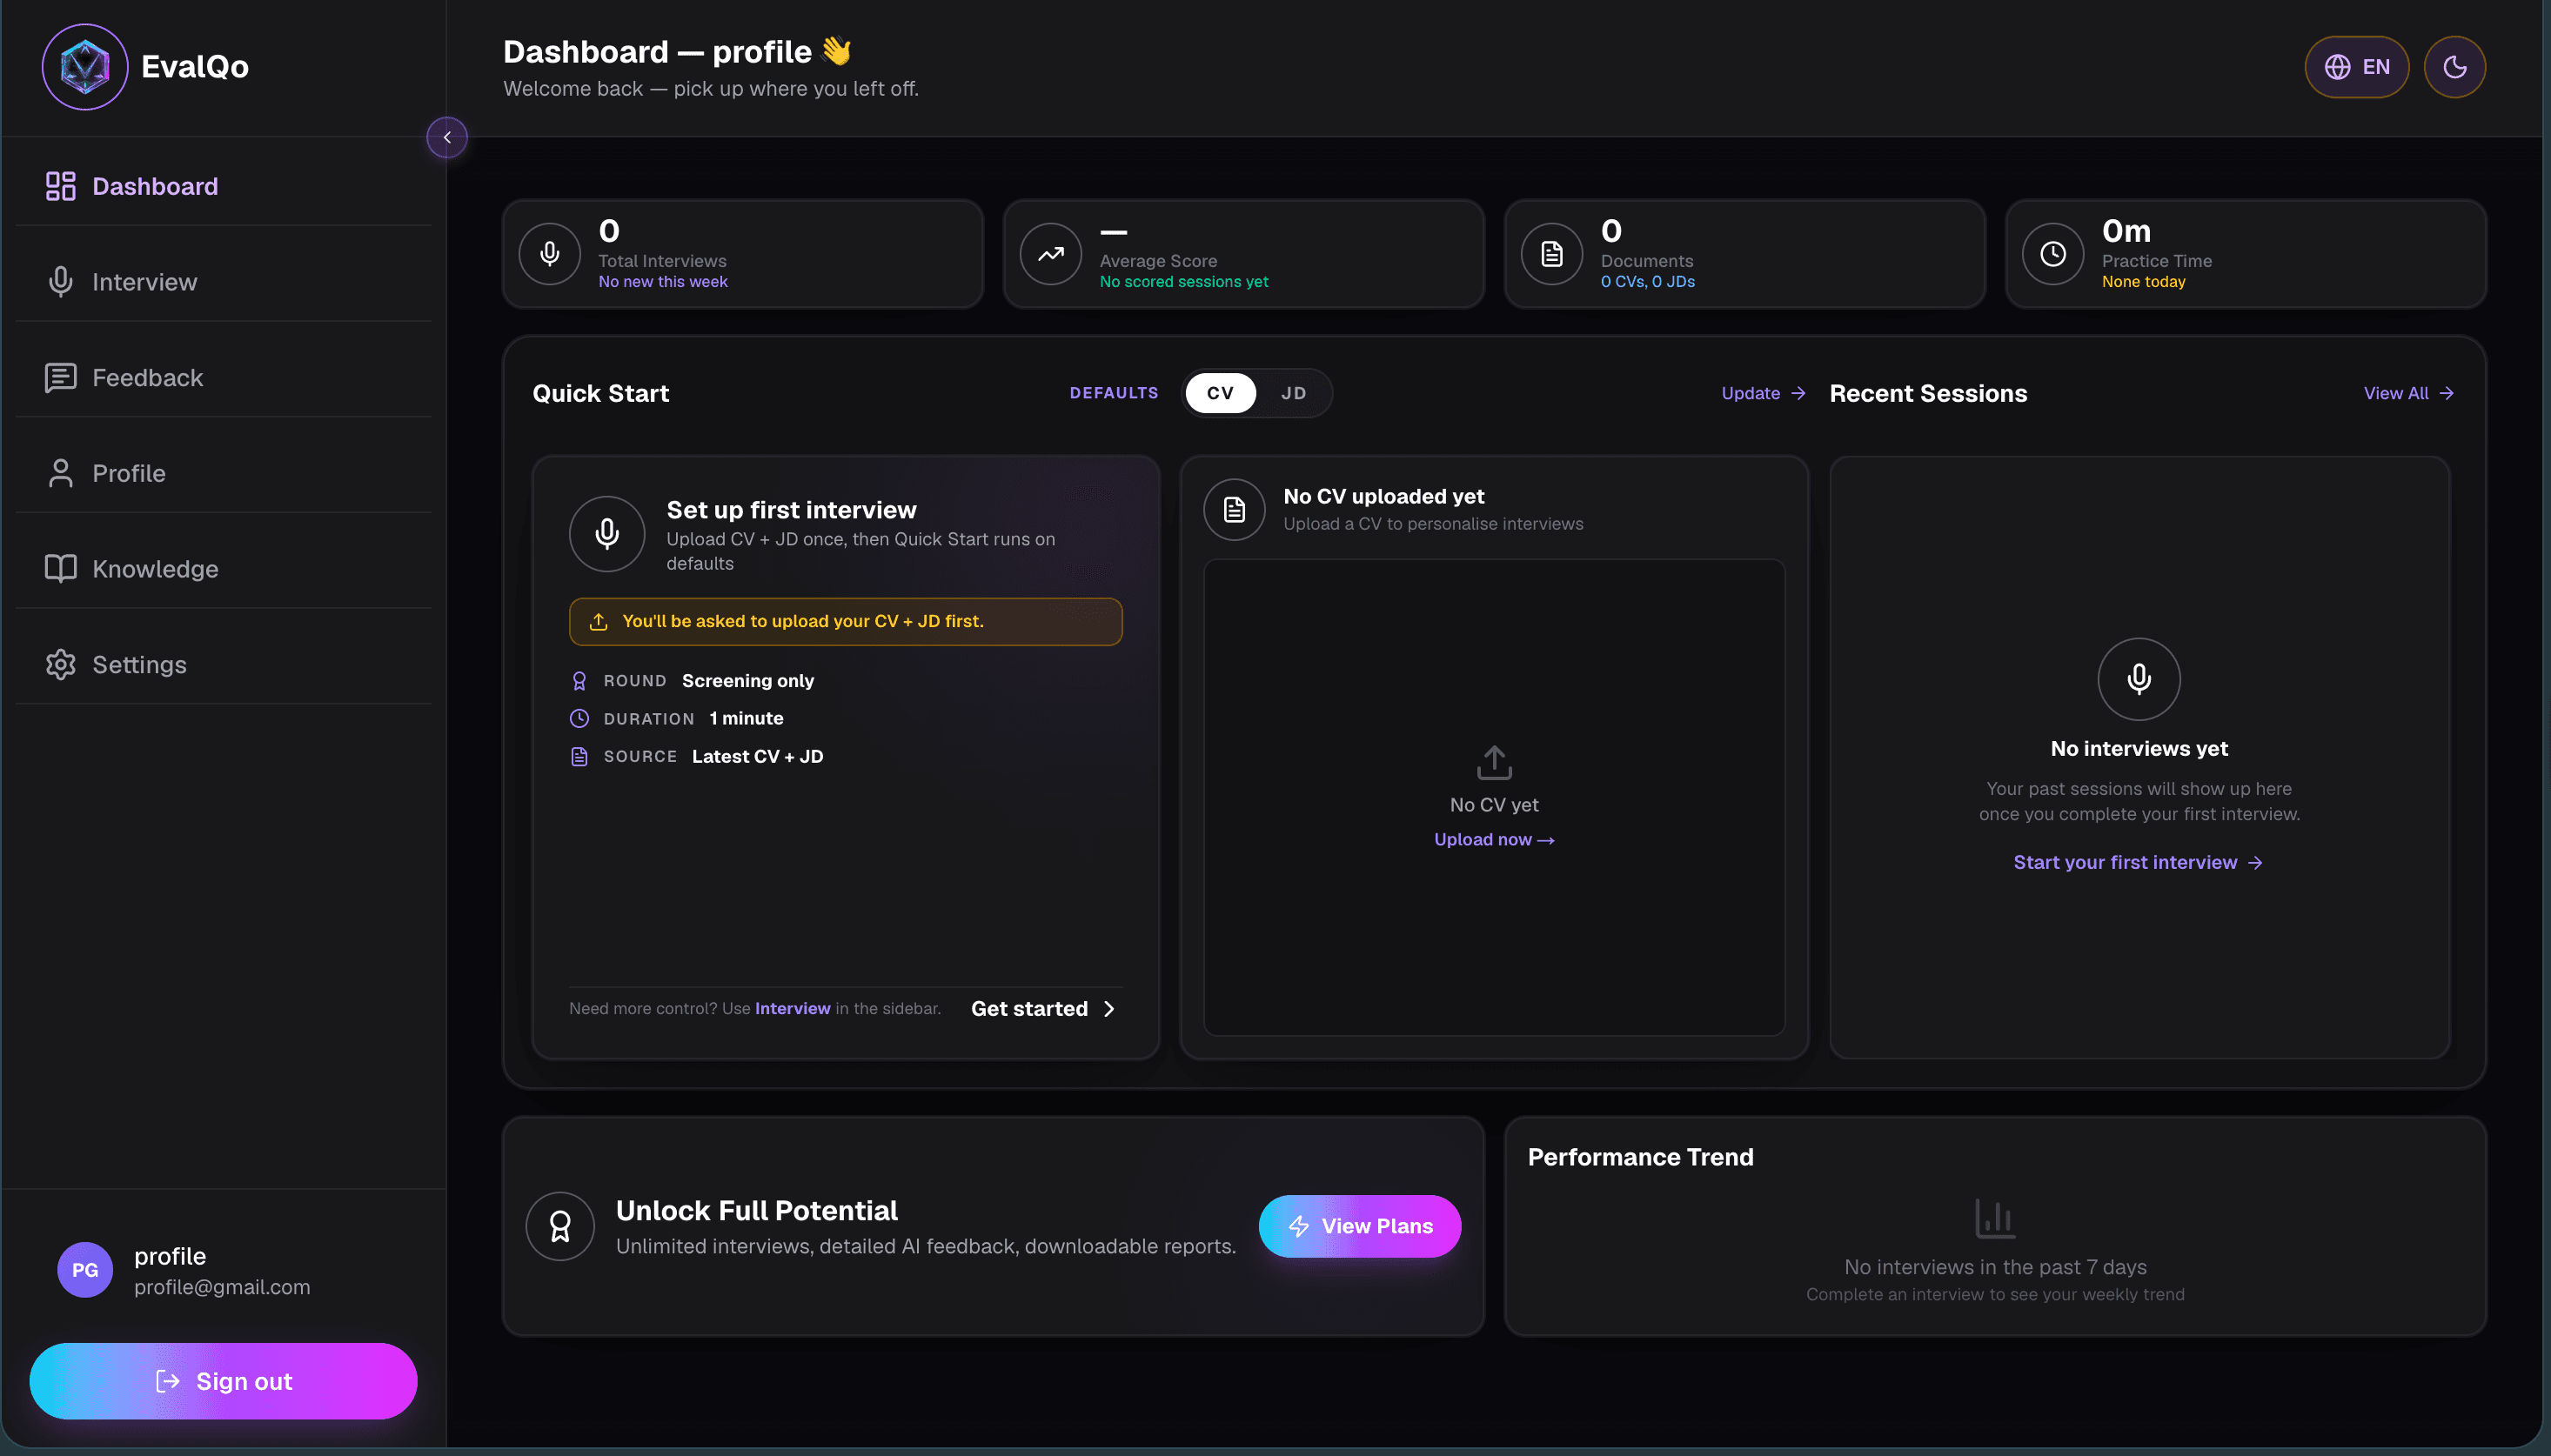Open the Interview sidebar item

point(224,282)
